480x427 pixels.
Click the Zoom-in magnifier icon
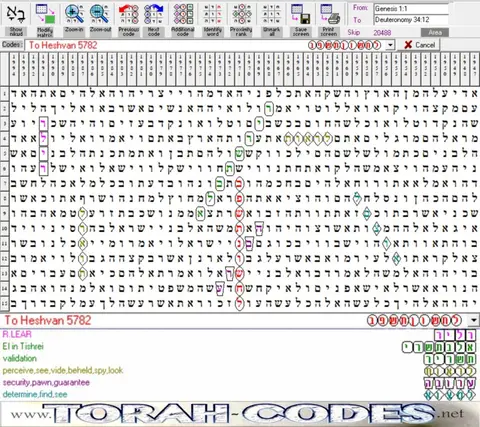click(74, 14)
